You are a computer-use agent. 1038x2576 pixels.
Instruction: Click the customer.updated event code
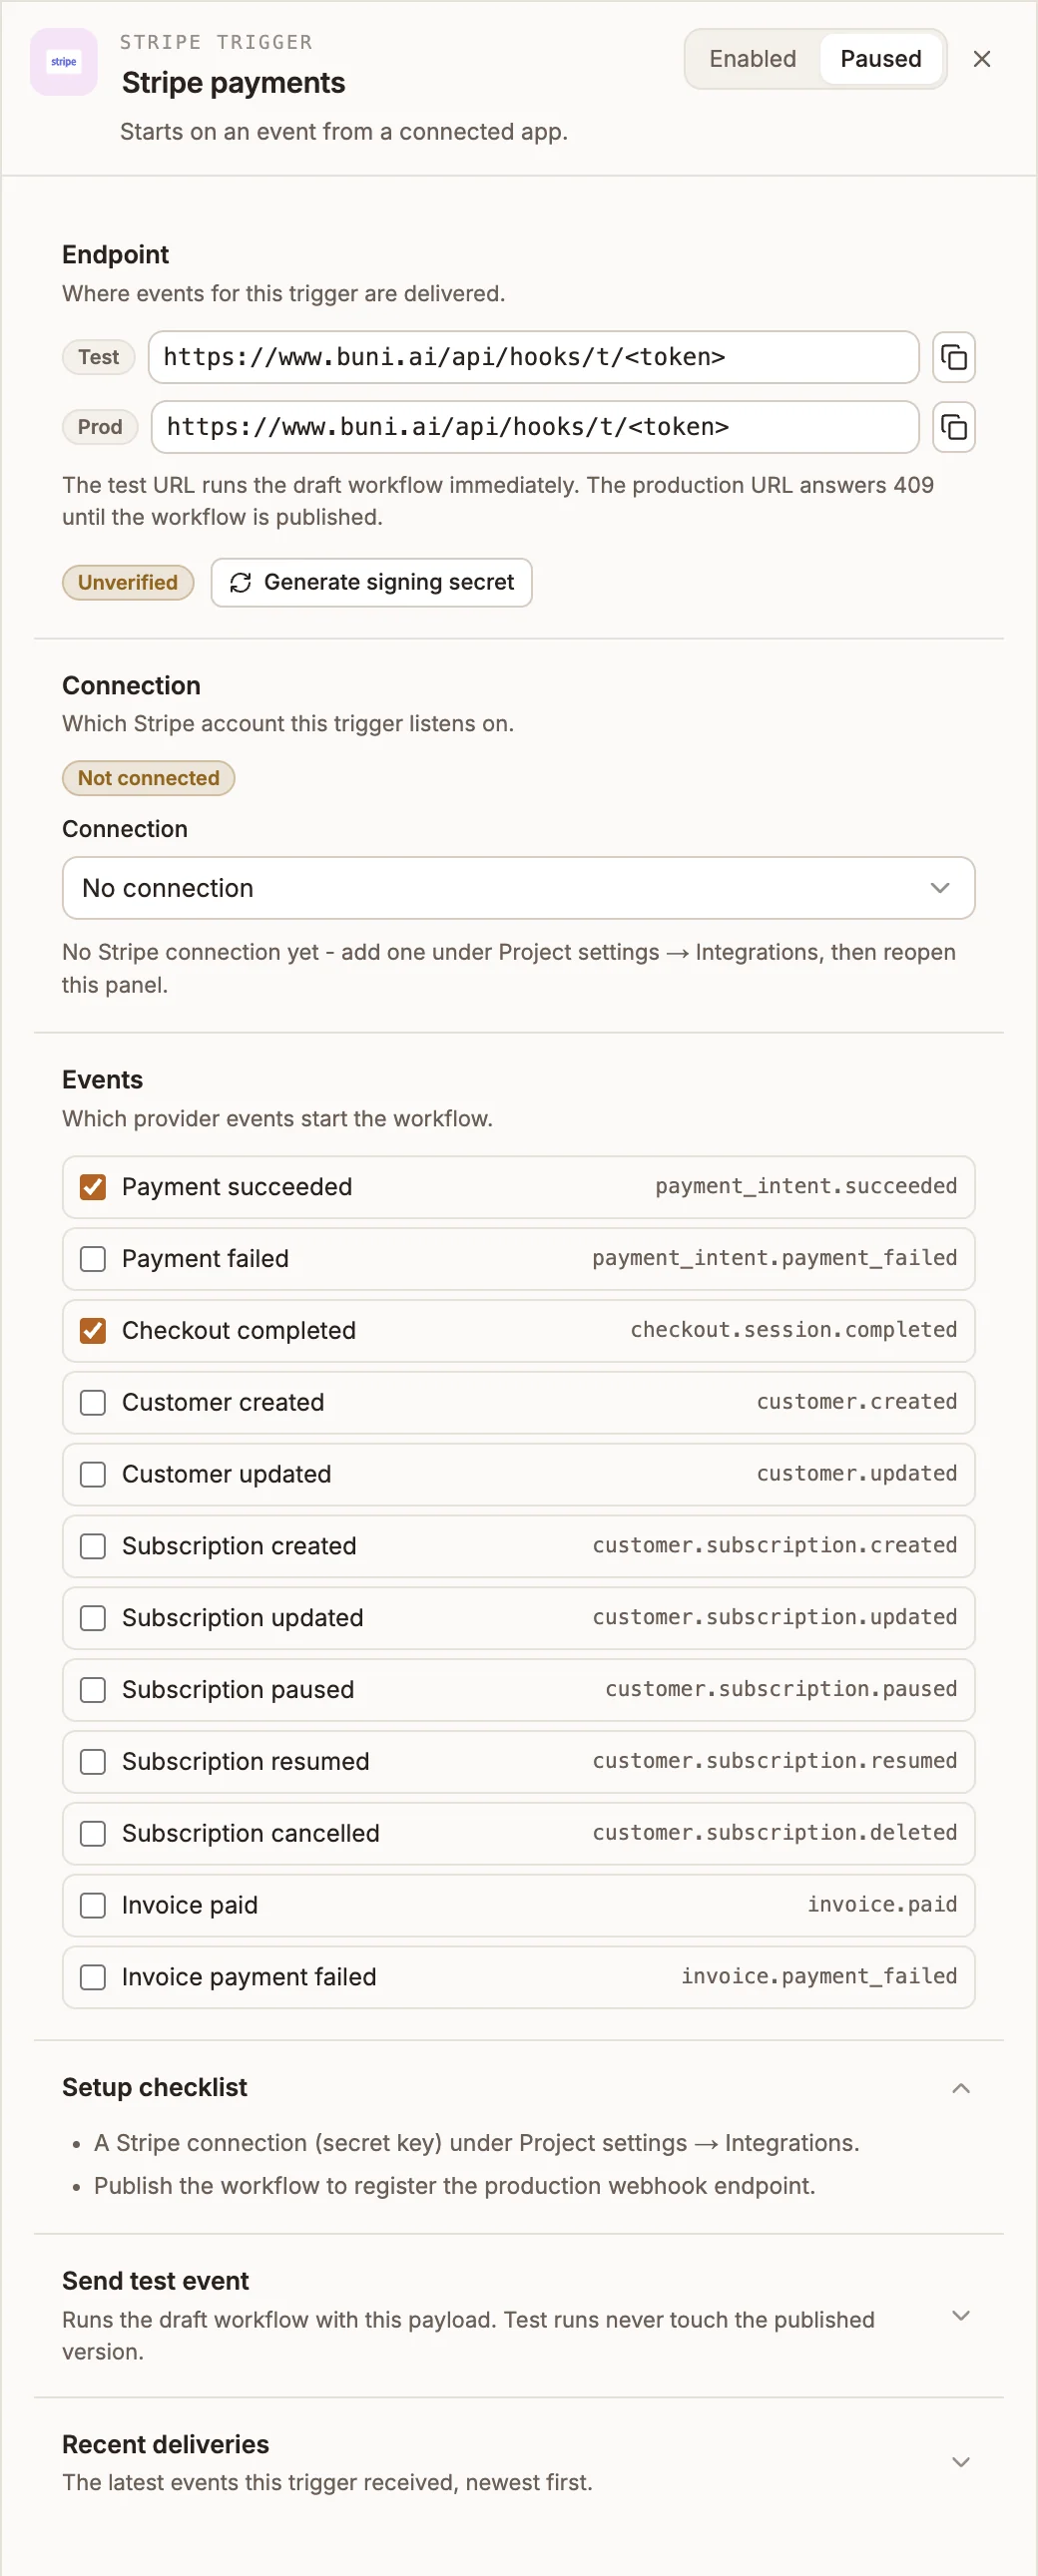pyautogui.click(x=857, y=1474)
